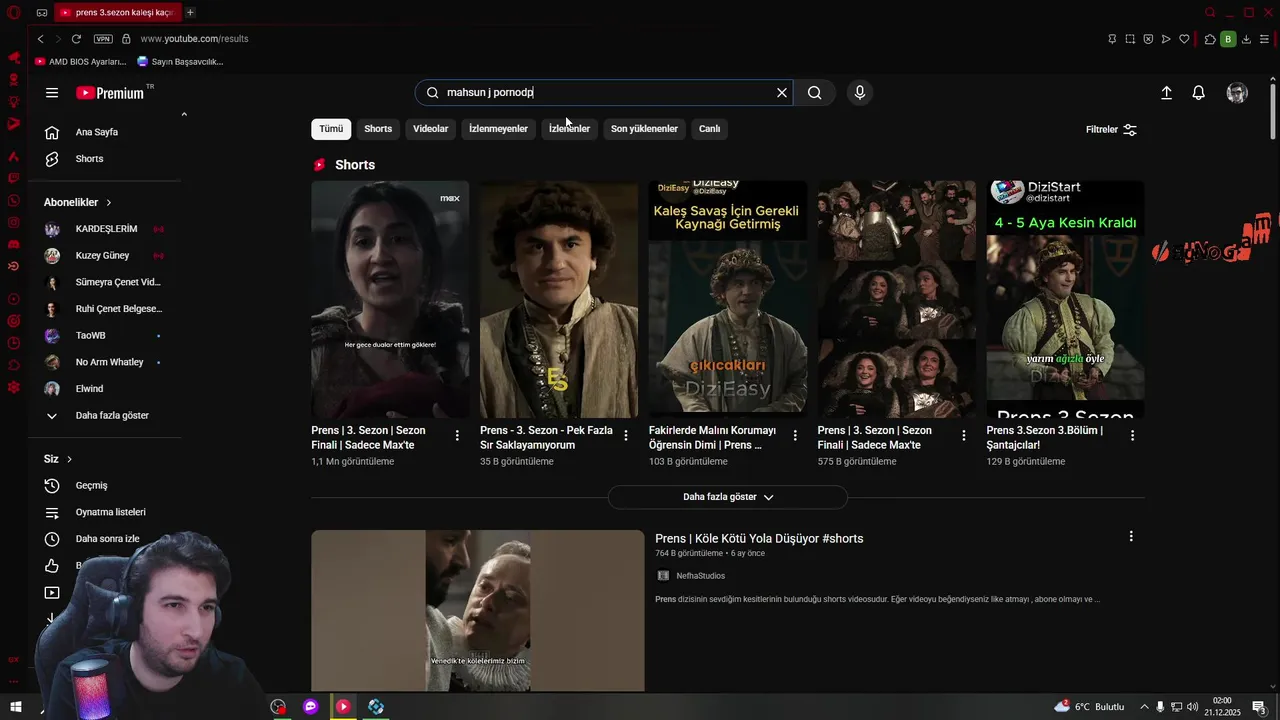Open options menu for the 129 B görüntüleme short
The width and height of the screenshot is (1280, 720).
[1132, 435]
